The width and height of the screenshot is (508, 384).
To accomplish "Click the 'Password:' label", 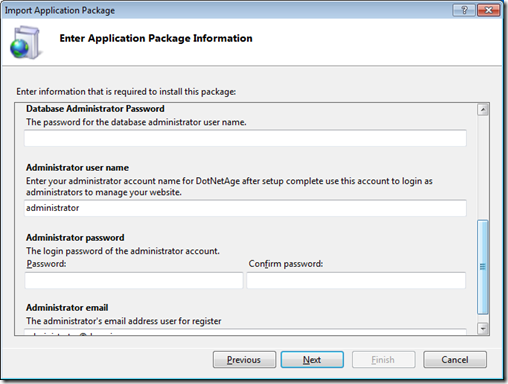I will pos(46,264).
